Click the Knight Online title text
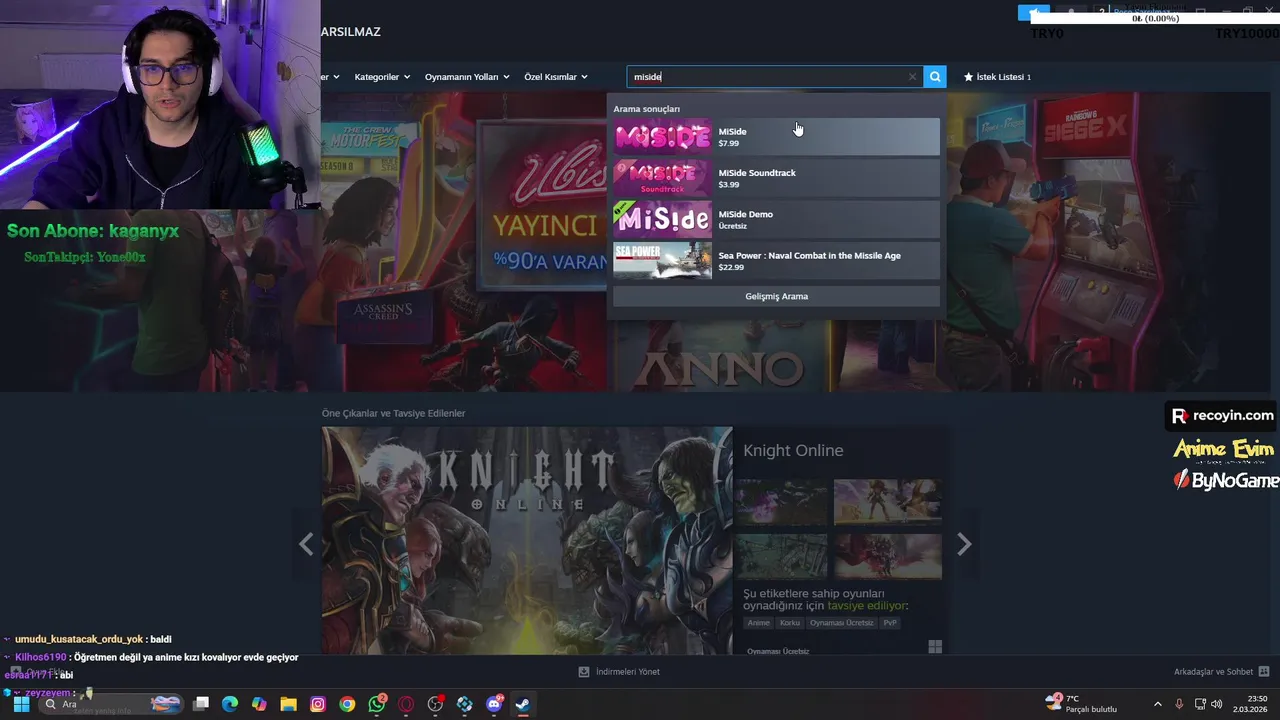The width and height of the screenshot is (1280, 720). (793, 451)
